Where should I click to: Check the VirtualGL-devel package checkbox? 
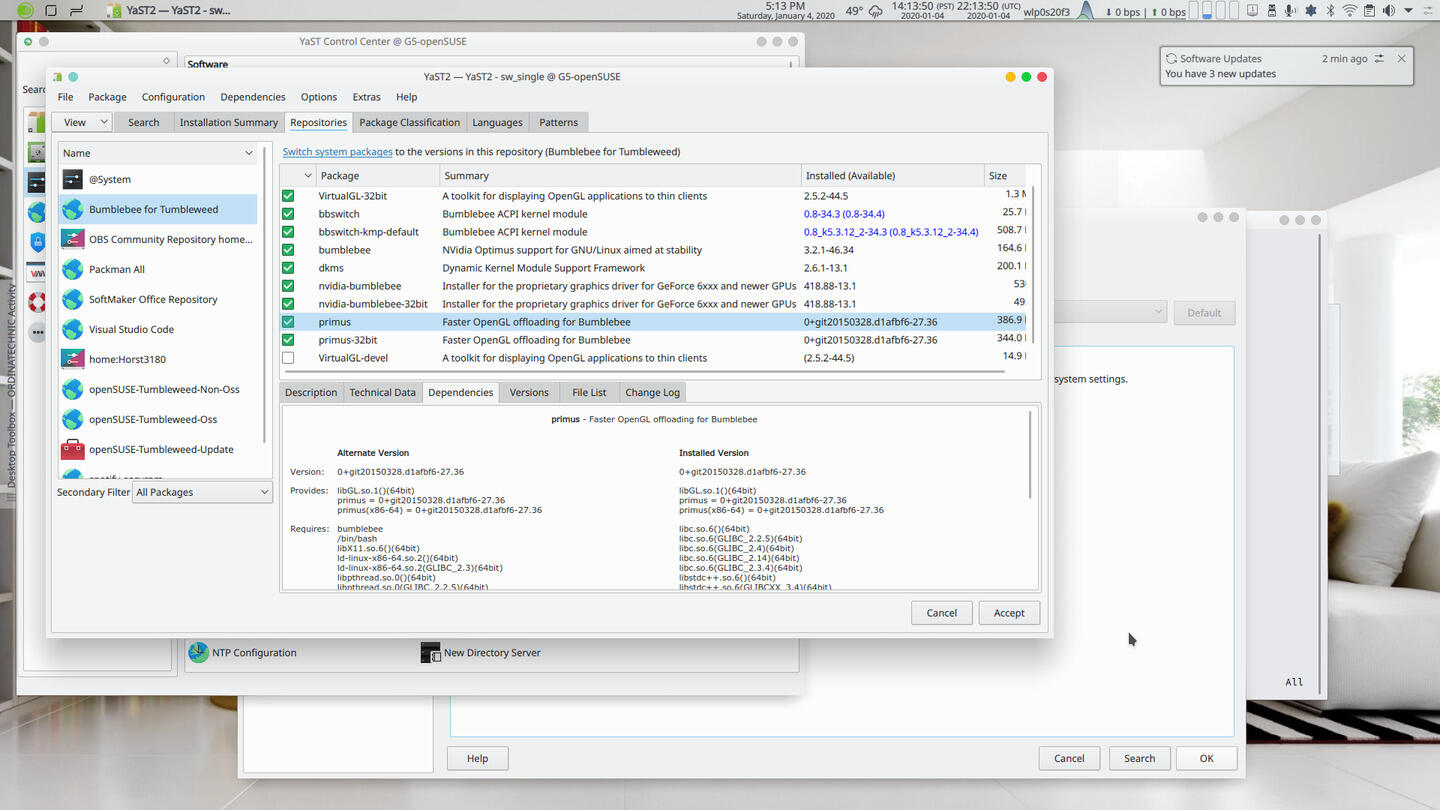tap(288, 358)
